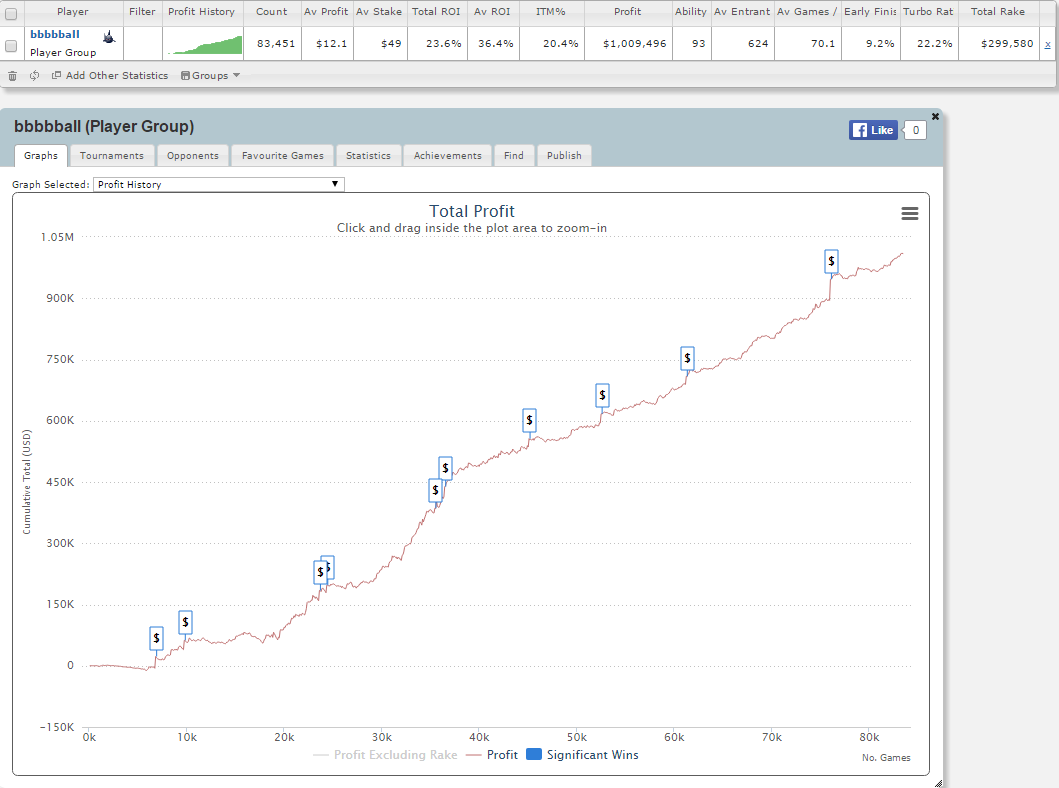
Task: Expand the Groups dropdown menu
Action: (x=211, y=76)
